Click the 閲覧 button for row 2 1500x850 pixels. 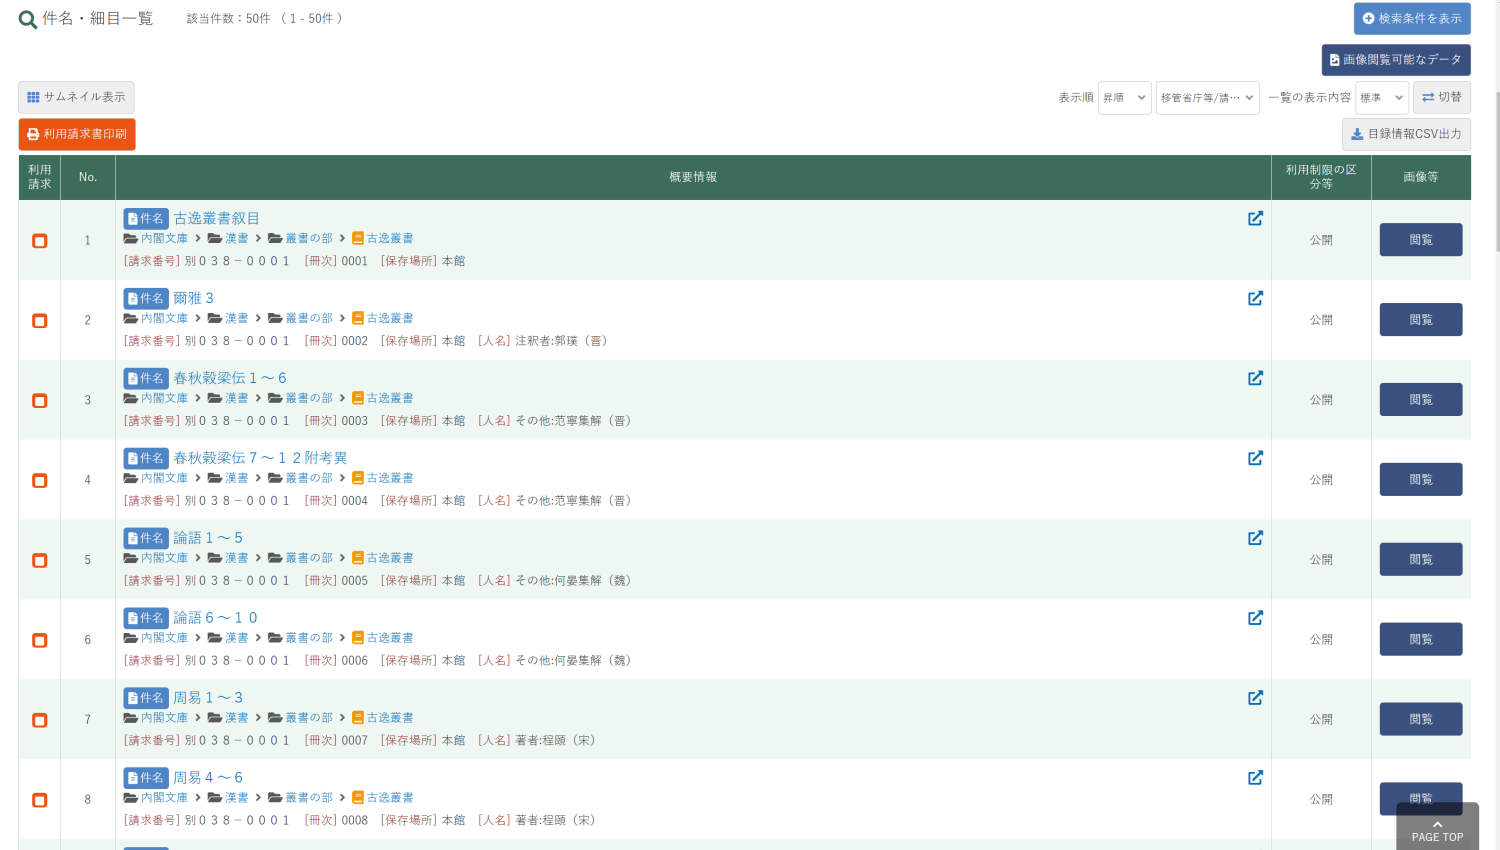[1420, 320]
